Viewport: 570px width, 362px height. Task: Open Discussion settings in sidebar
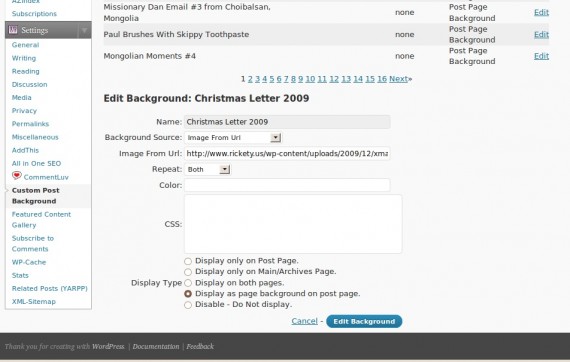tap(29, 84)
